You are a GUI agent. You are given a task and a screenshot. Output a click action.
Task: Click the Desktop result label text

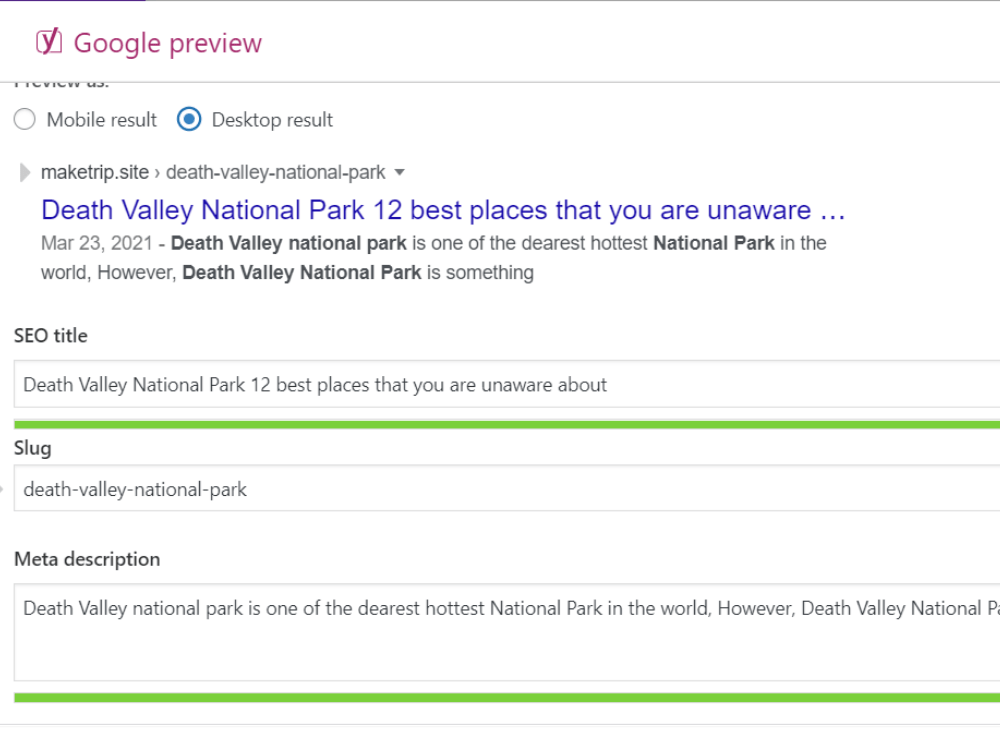(272, 120)
